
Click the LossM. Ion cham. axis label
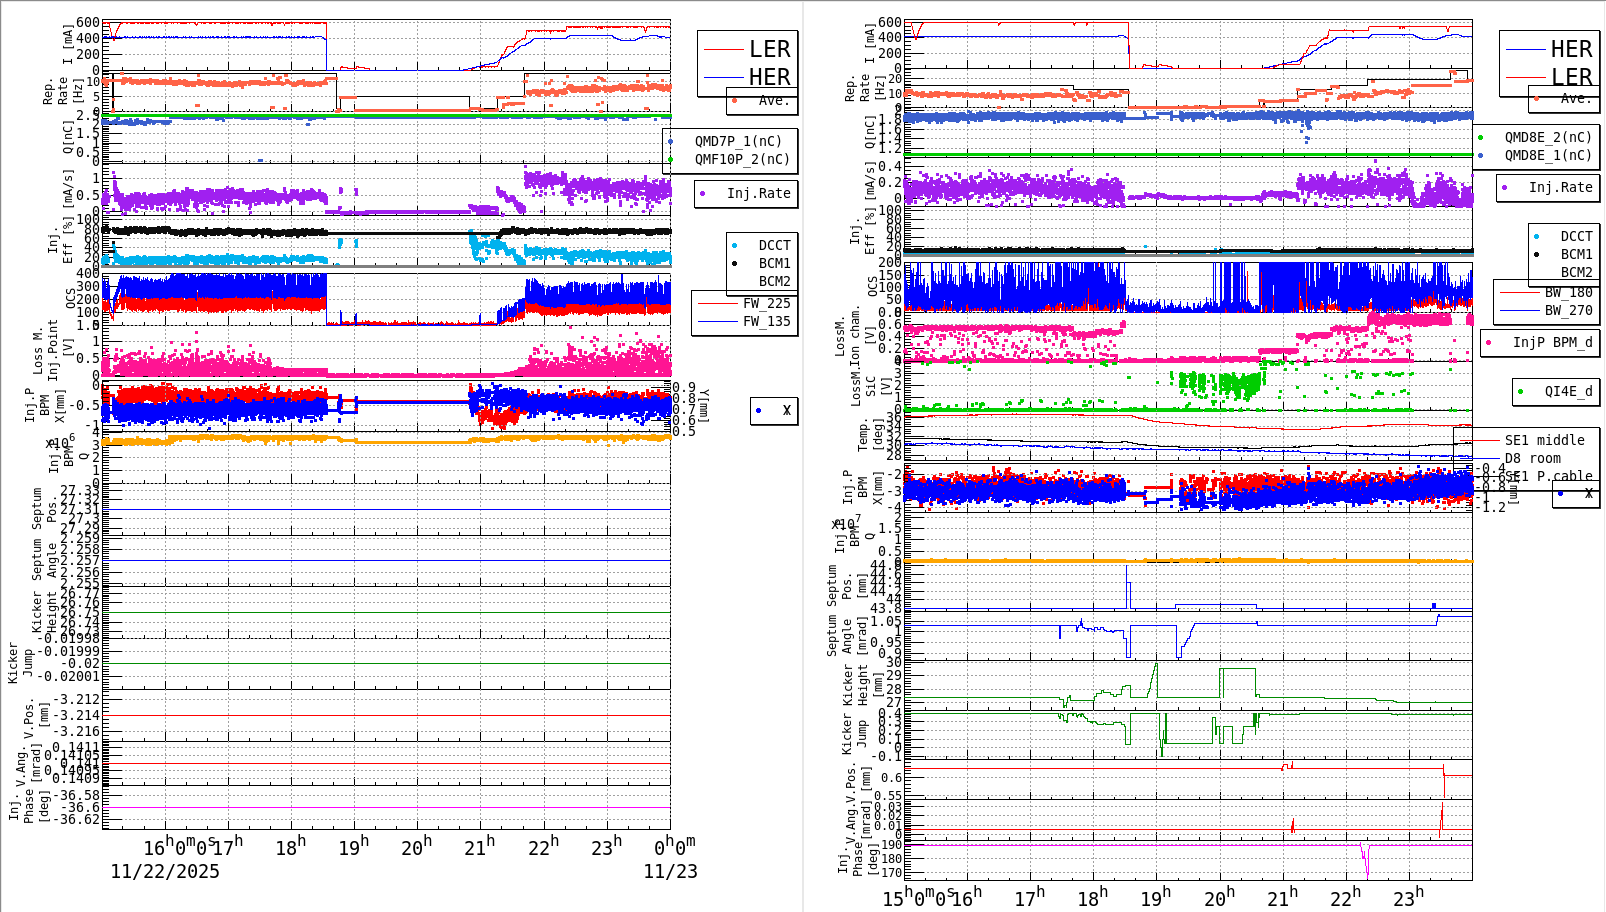pyautogui.click(x=848, y=332)
